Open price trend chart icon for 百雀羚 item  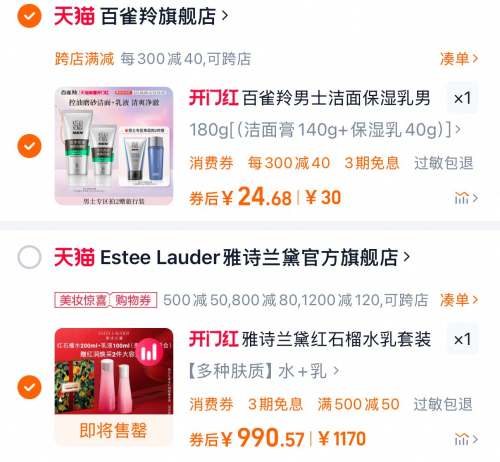coord(466,198)
